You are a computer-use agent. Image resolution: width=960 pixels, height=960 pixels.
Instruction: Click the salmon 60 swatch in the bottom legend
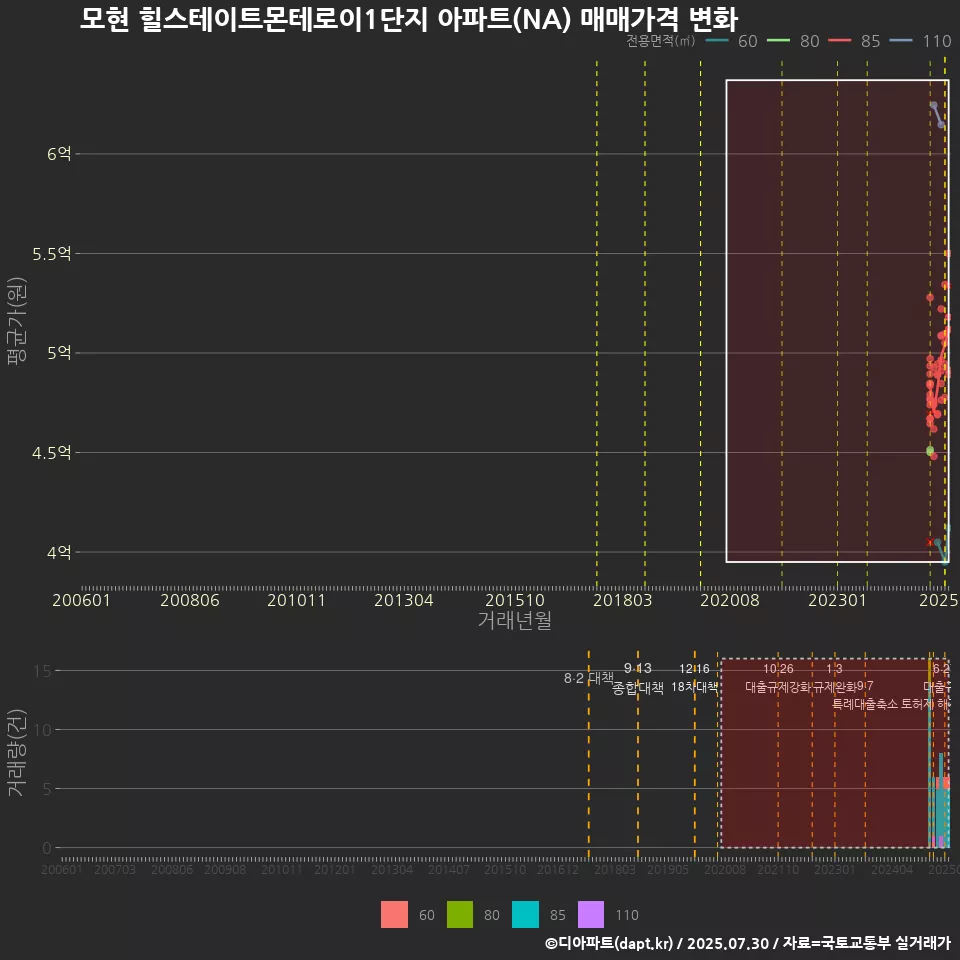click(394, 915)
